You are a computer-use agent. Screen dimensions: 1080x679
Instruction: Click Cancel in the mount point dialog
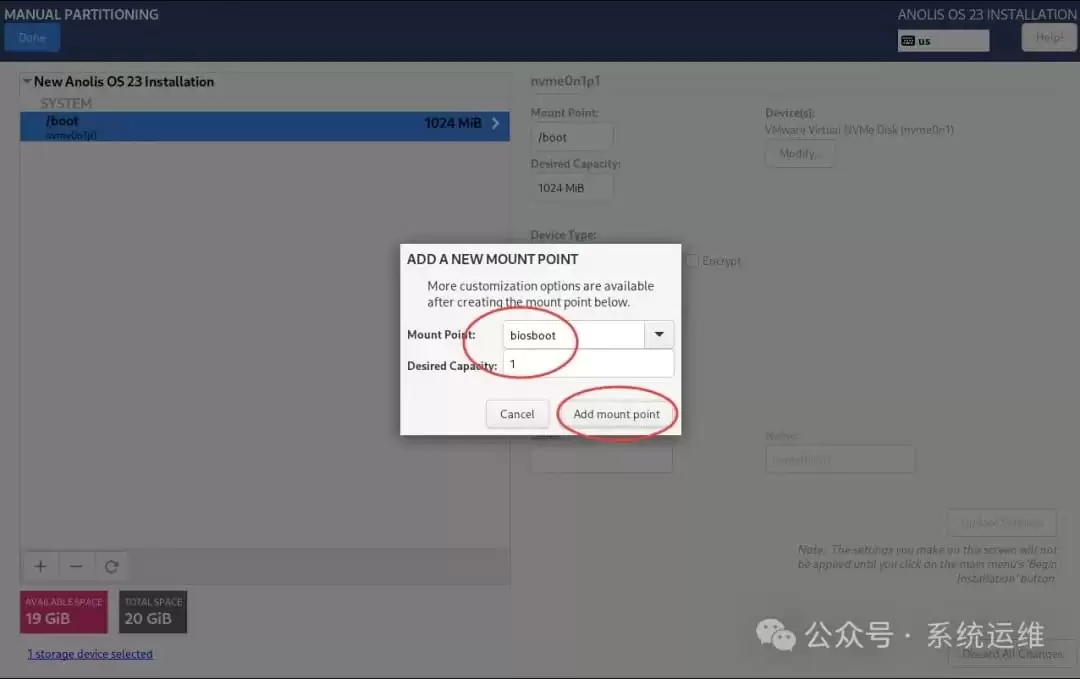[x=517, y=414]
